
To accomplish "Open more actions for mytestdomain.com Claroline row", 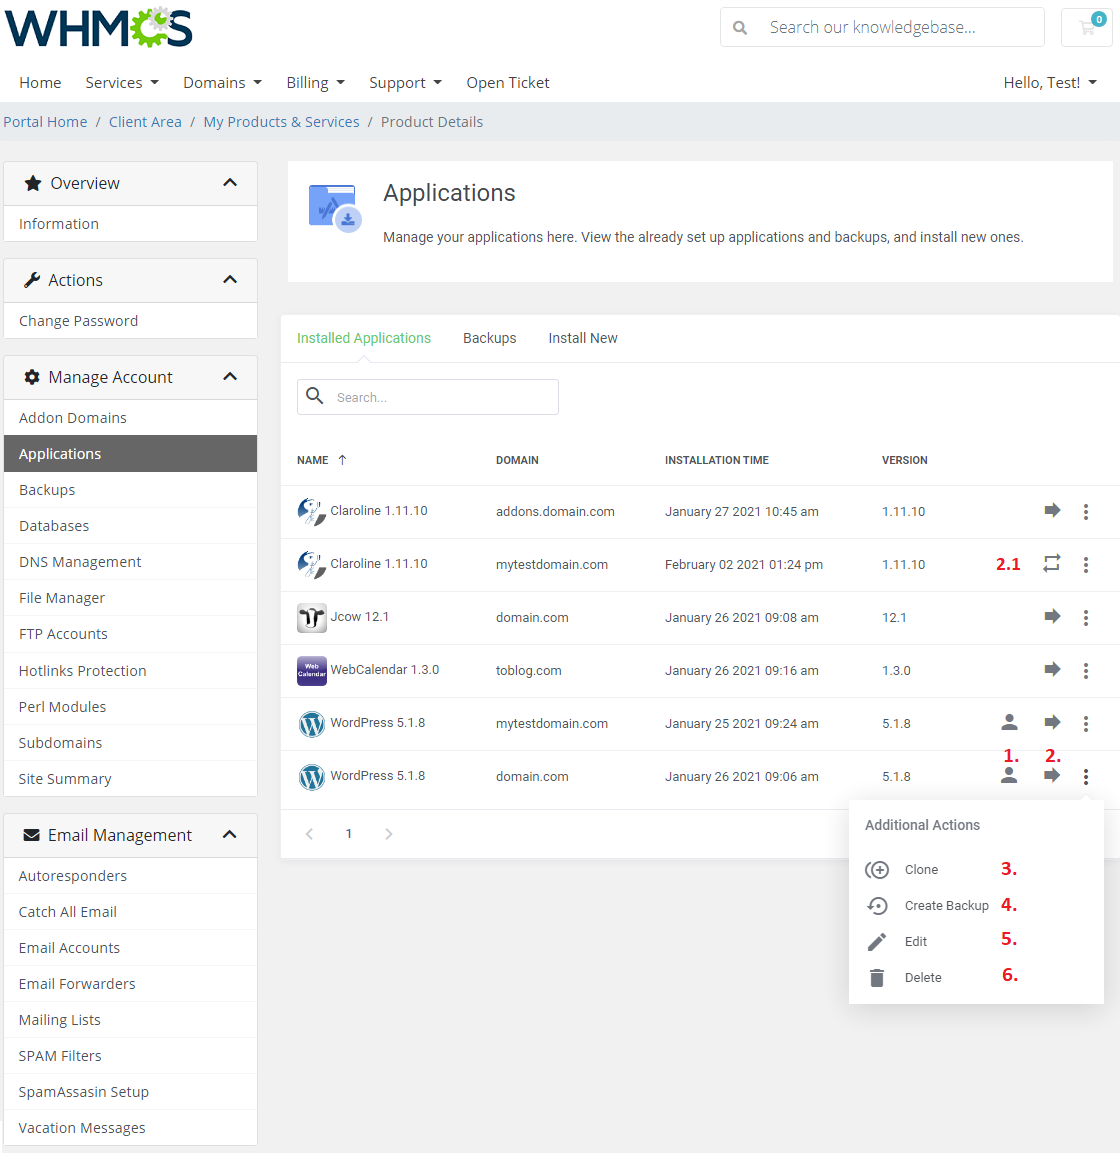I will (1085, 565).
